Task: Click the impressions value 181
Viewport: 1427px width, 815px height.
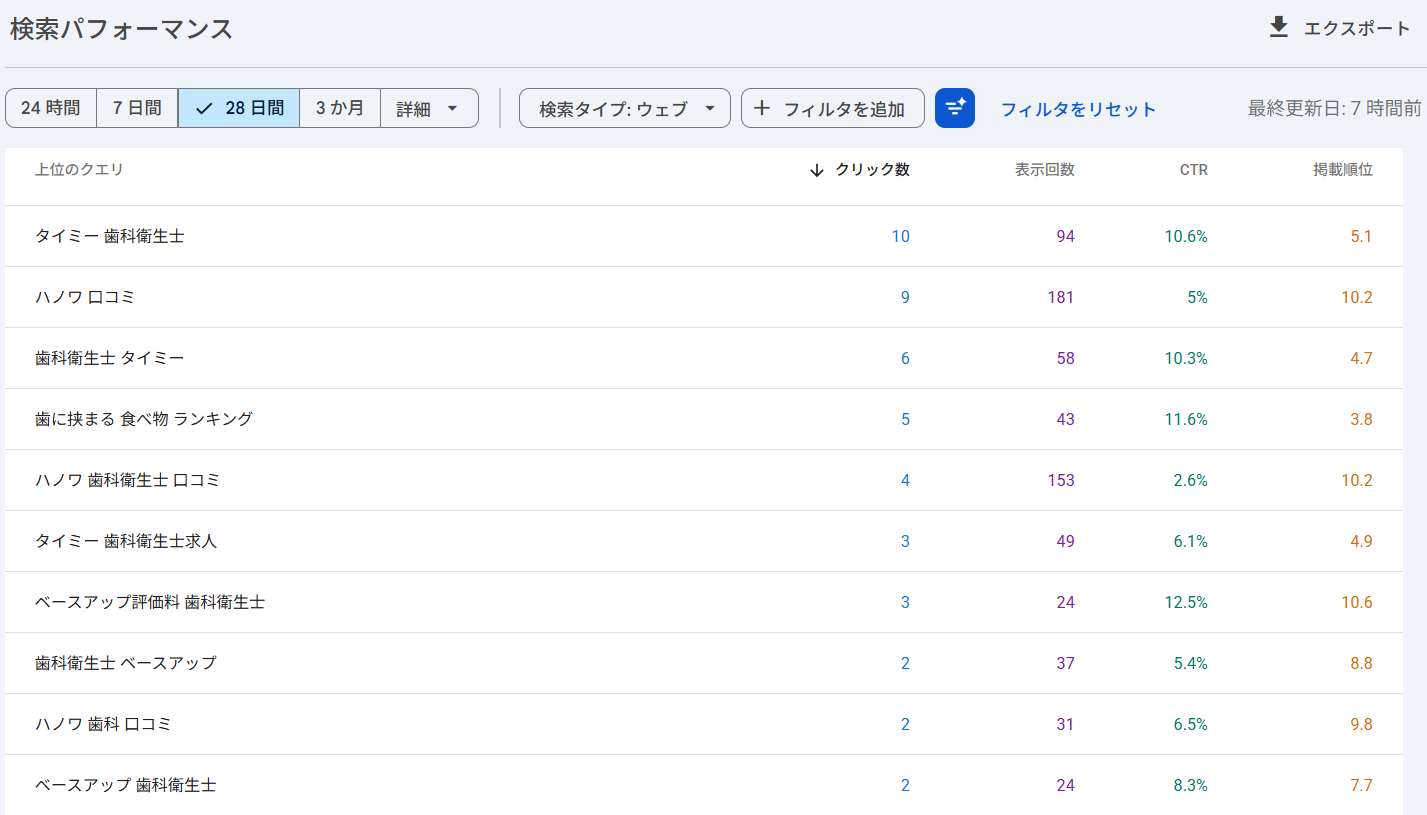Action: click(1061, 297)
